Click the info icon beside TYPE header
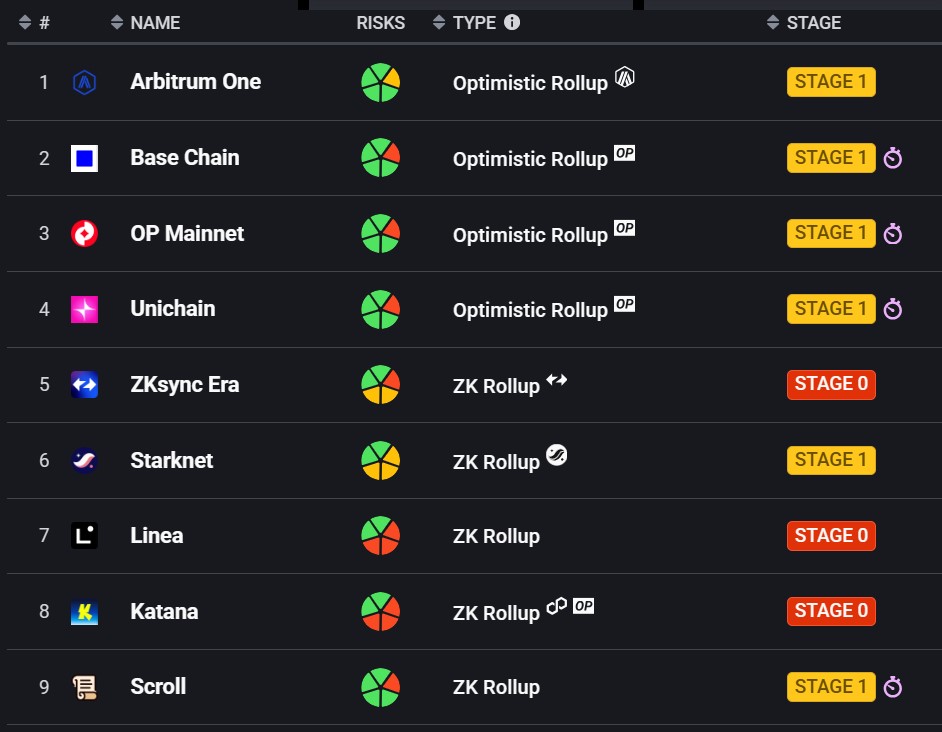 tap(512, 22)
